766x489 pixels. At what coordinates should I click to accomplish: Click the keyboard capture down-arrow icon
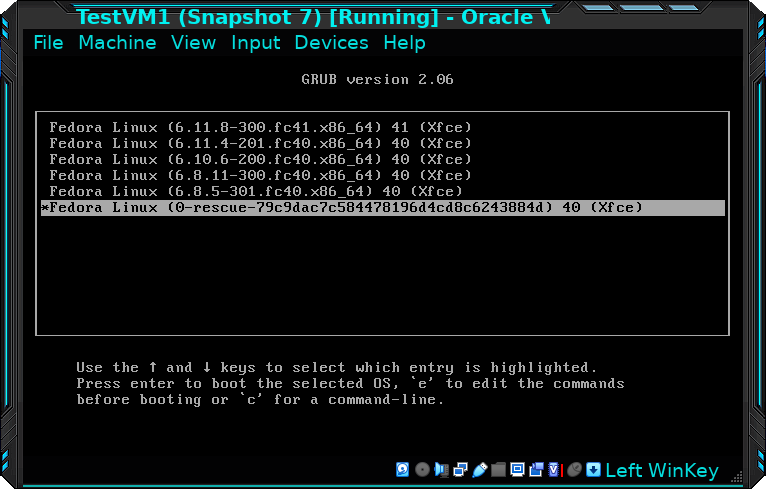pos(593,469)
